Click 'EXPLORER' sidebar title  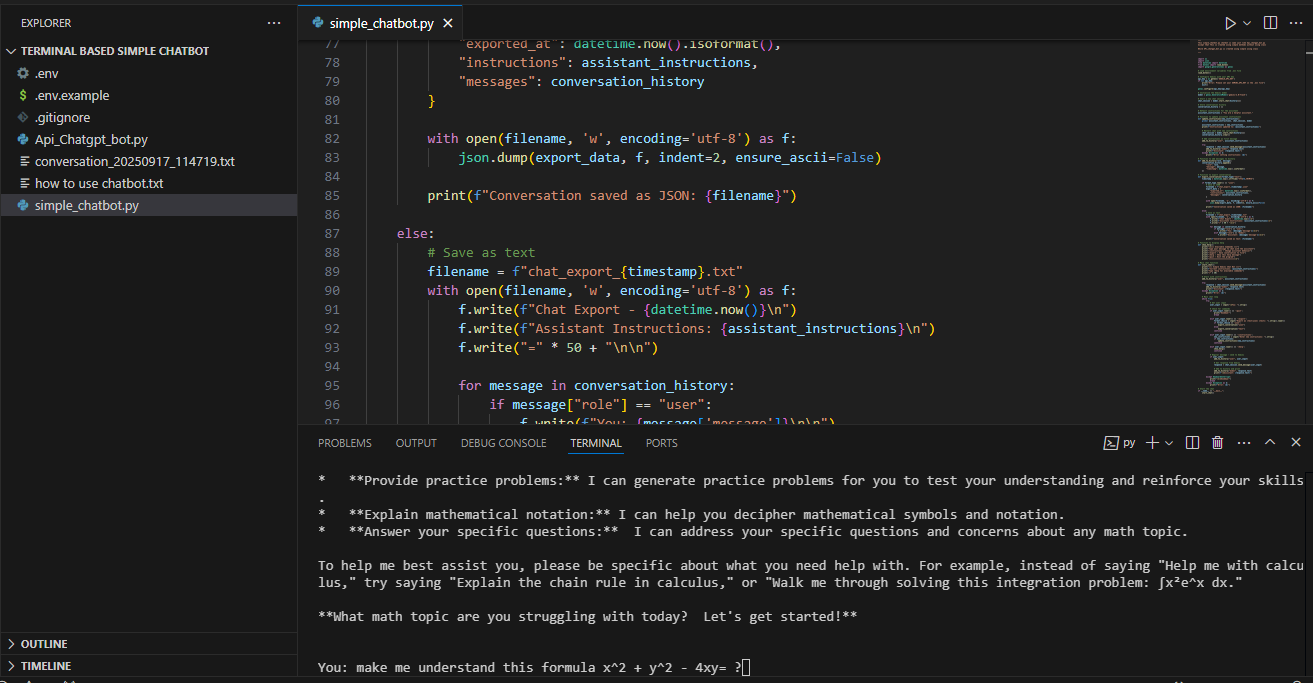(46, 22)
